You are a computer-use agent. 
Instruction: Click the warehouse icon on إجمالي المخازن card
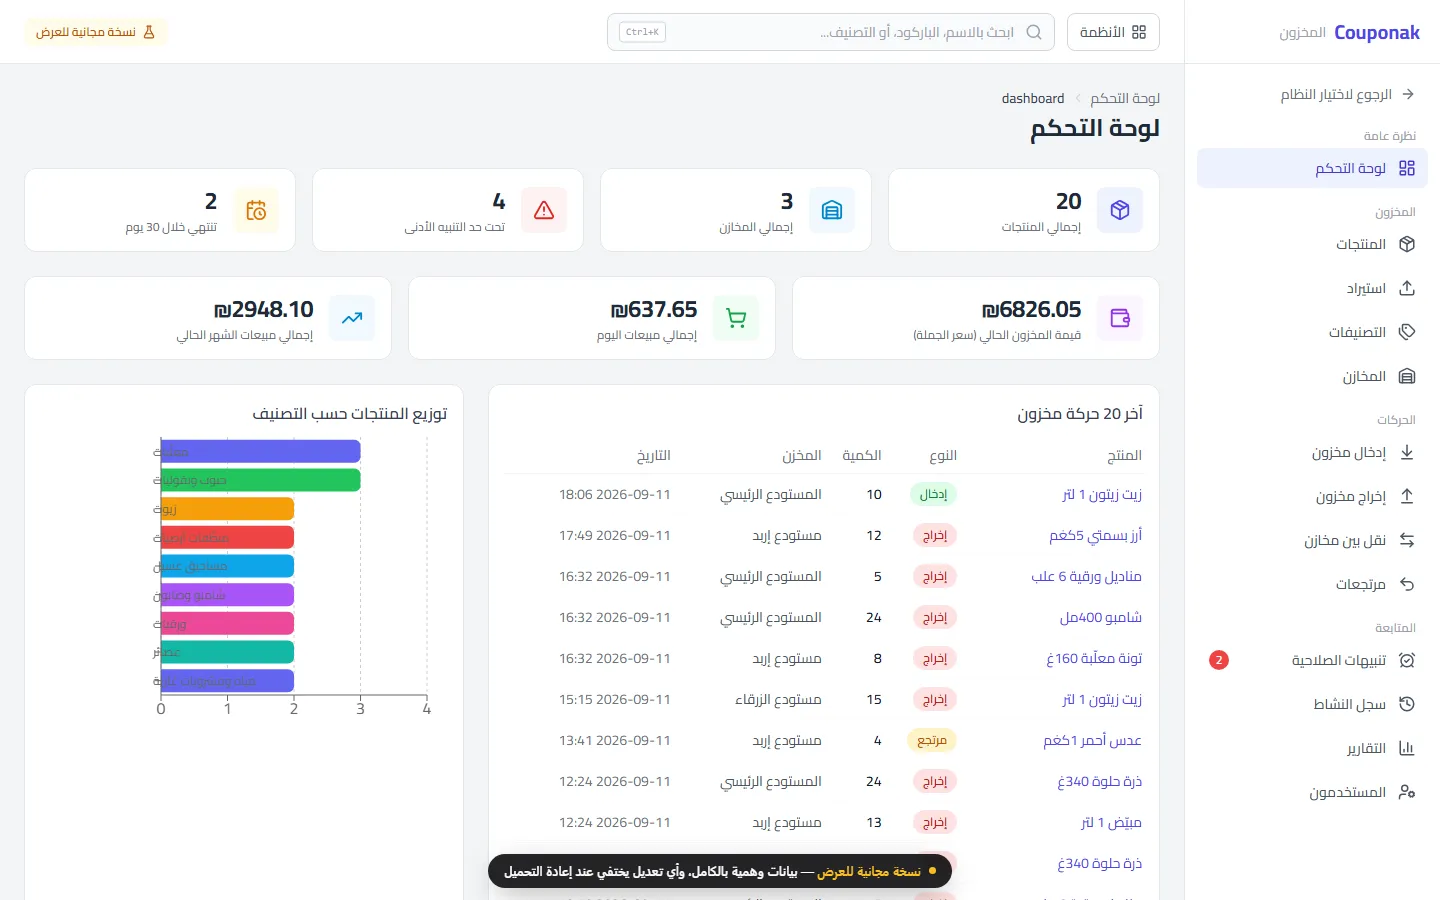pos(832,210)
